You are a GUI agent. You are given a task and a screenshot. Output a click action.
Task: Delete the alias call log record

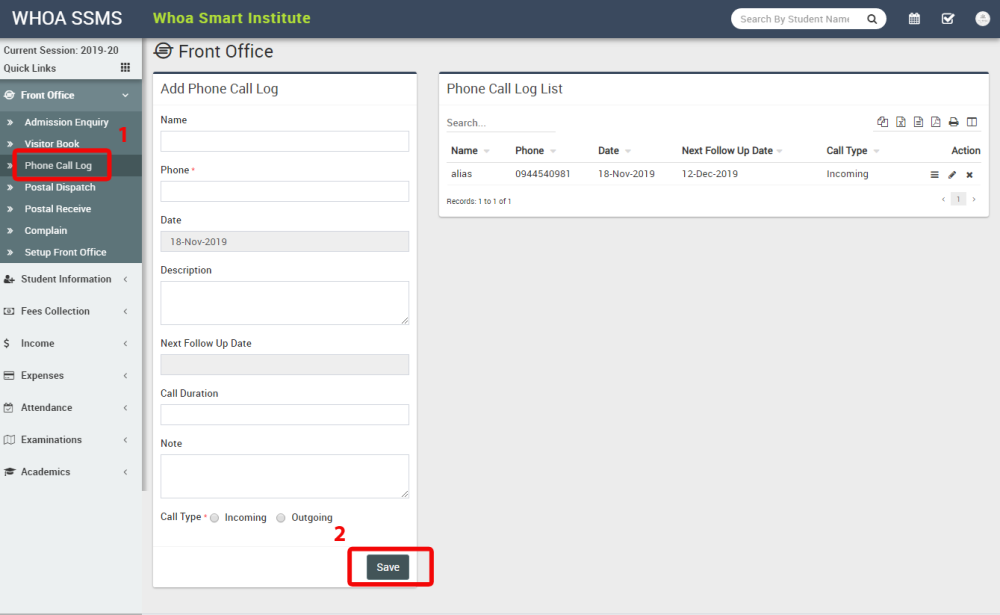pos(969,174)
